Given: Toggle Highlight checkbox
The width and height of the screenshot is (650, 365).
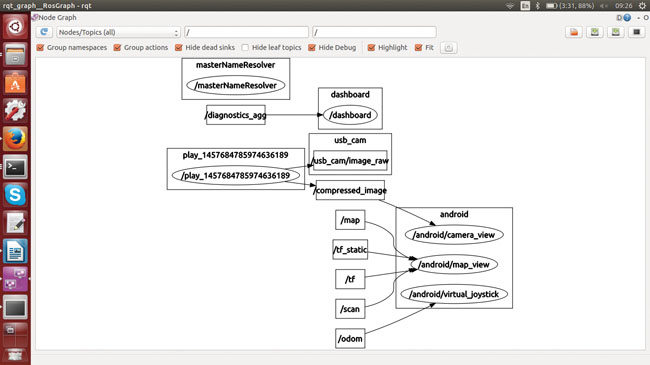Looking at the screenshot, I should tap(371, 48).
